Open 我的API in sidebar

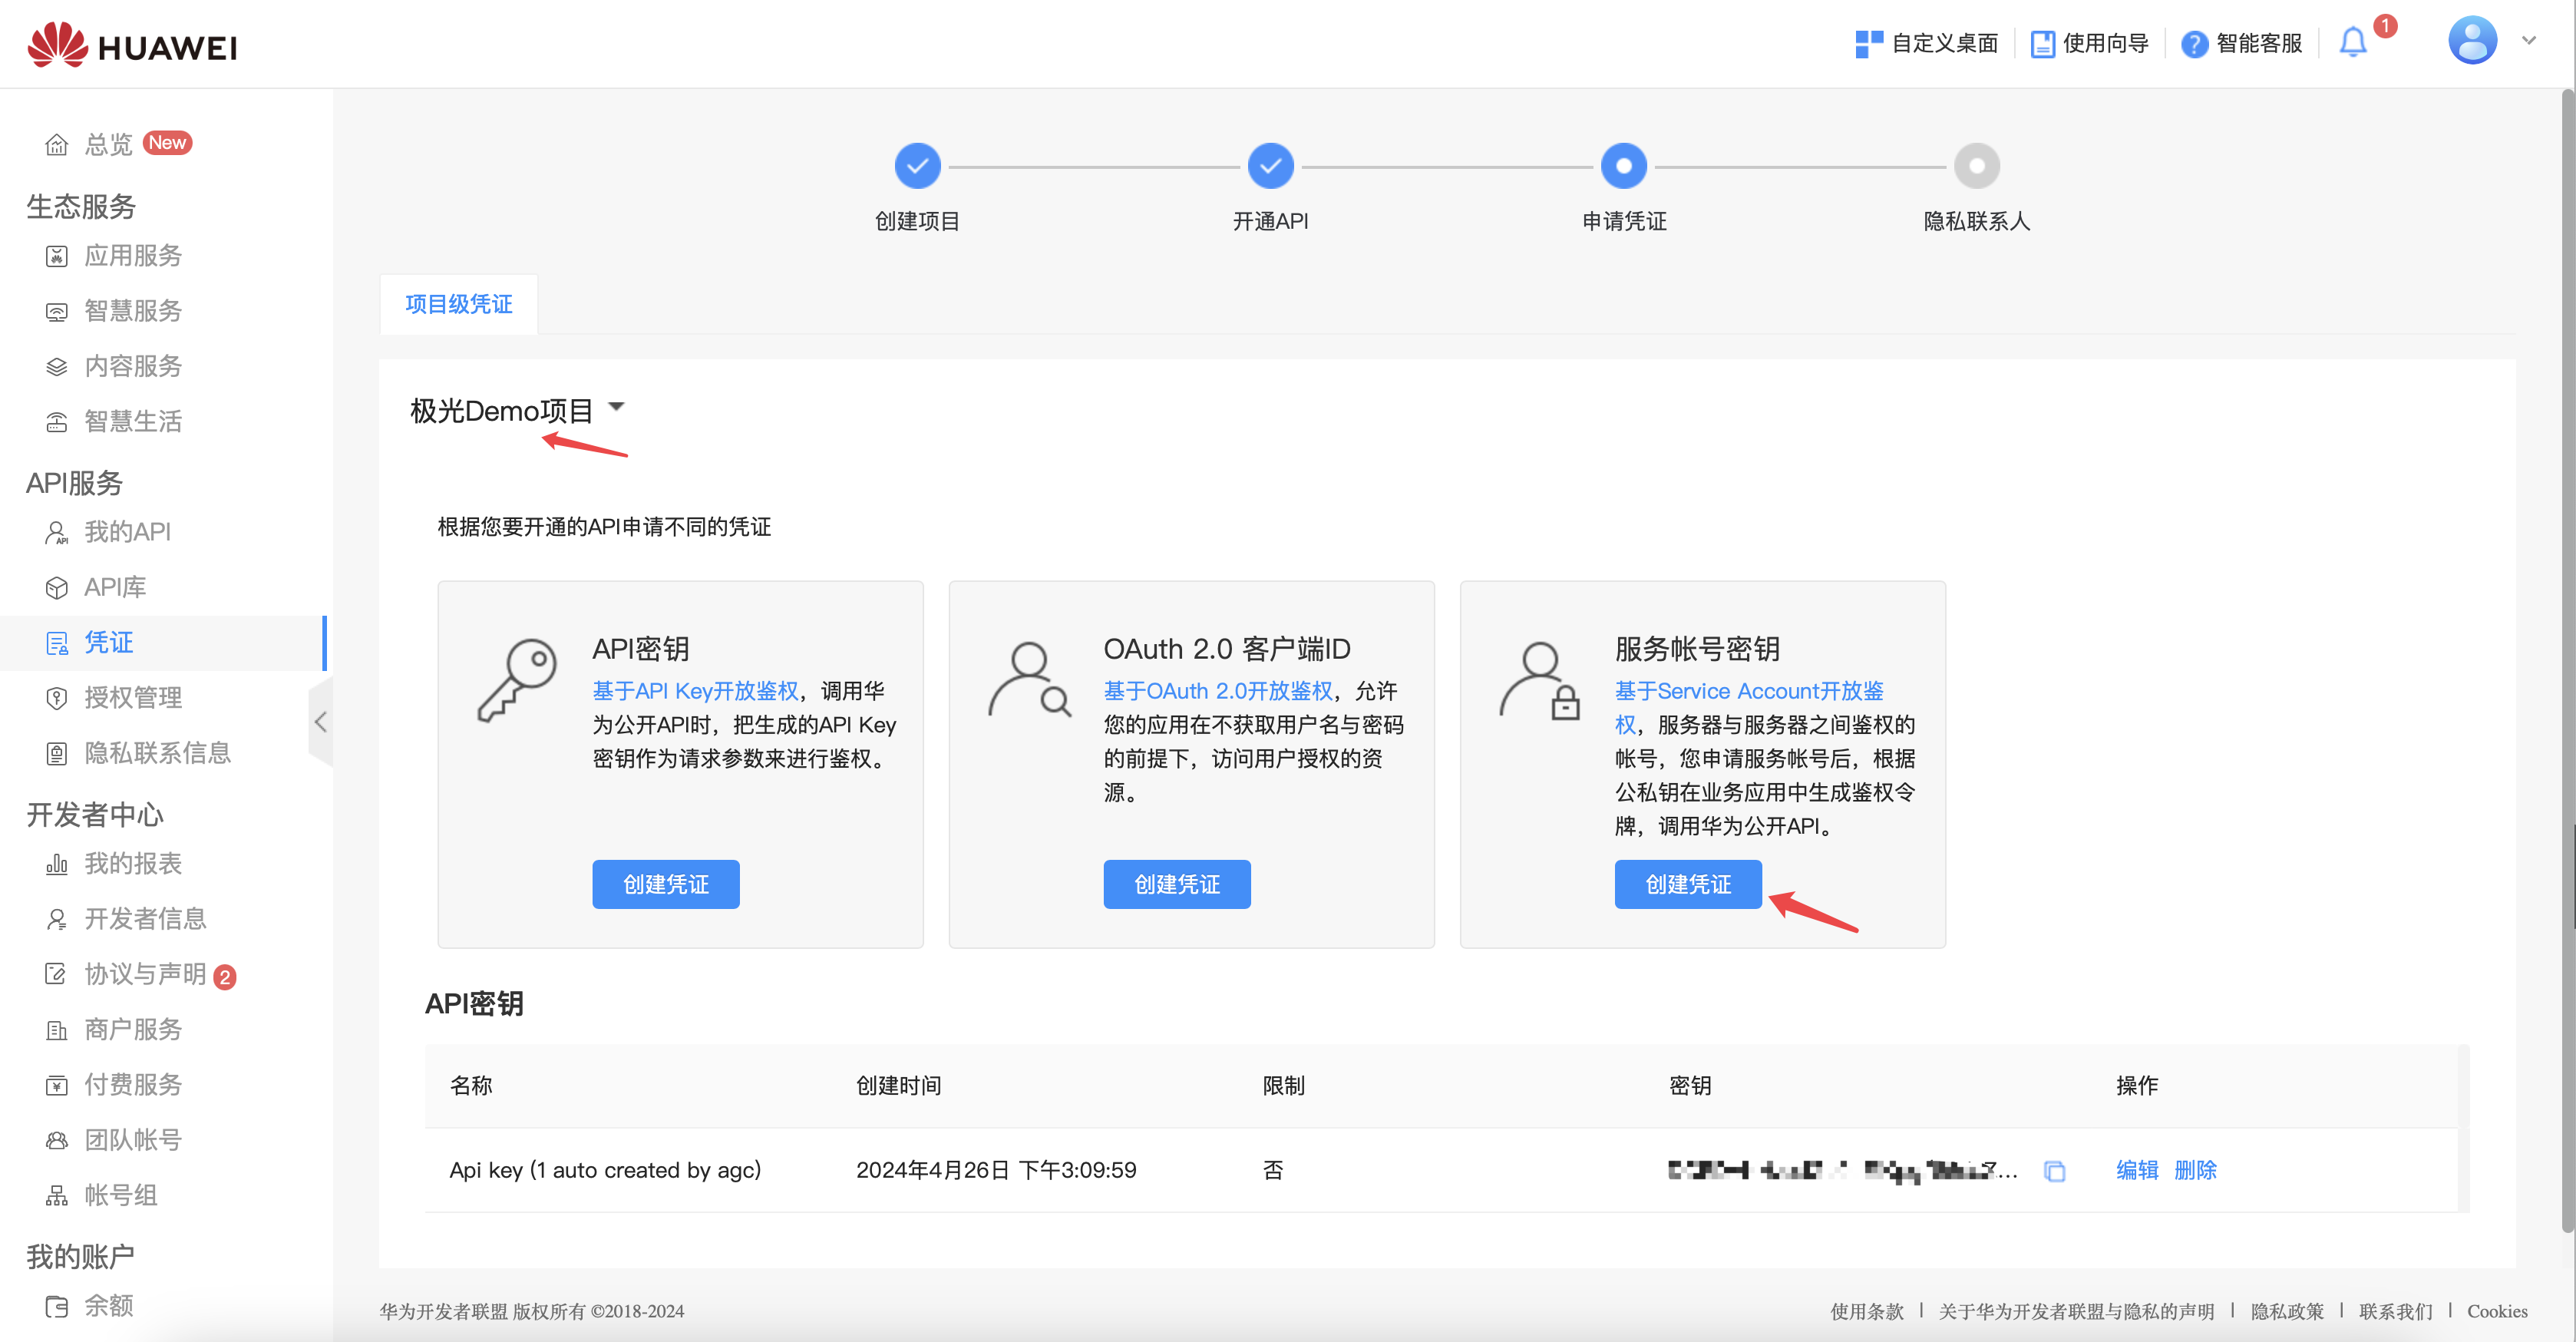(x=127, y=532)
